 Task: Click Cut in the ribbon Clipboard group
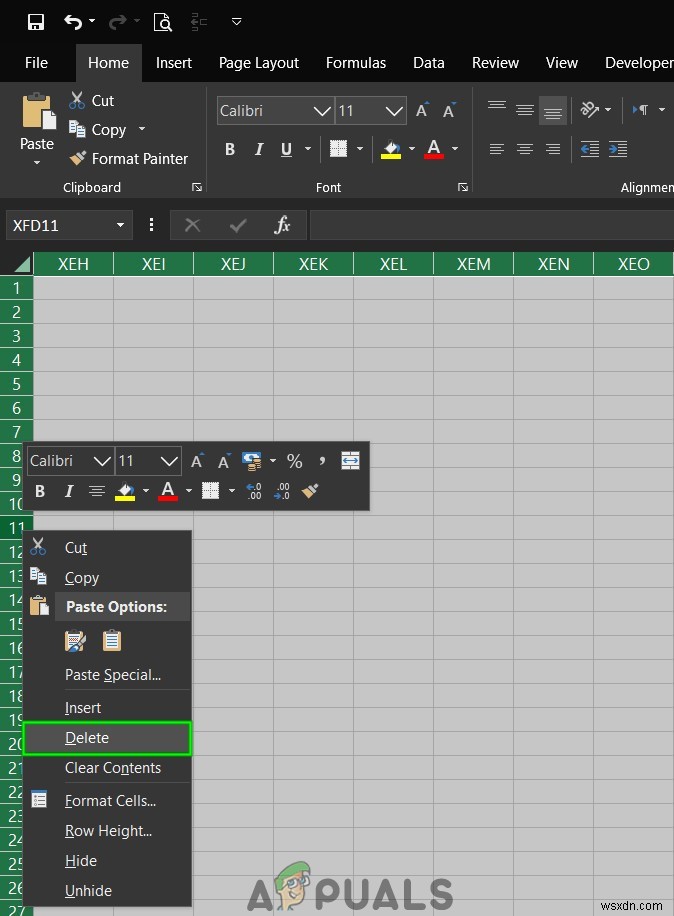pos(92,100)
